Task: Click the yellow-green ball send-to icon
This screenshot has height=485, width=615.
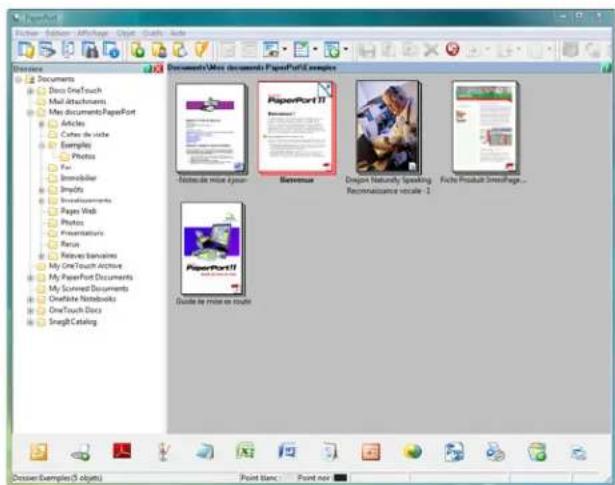Action: tap(412, 452)
